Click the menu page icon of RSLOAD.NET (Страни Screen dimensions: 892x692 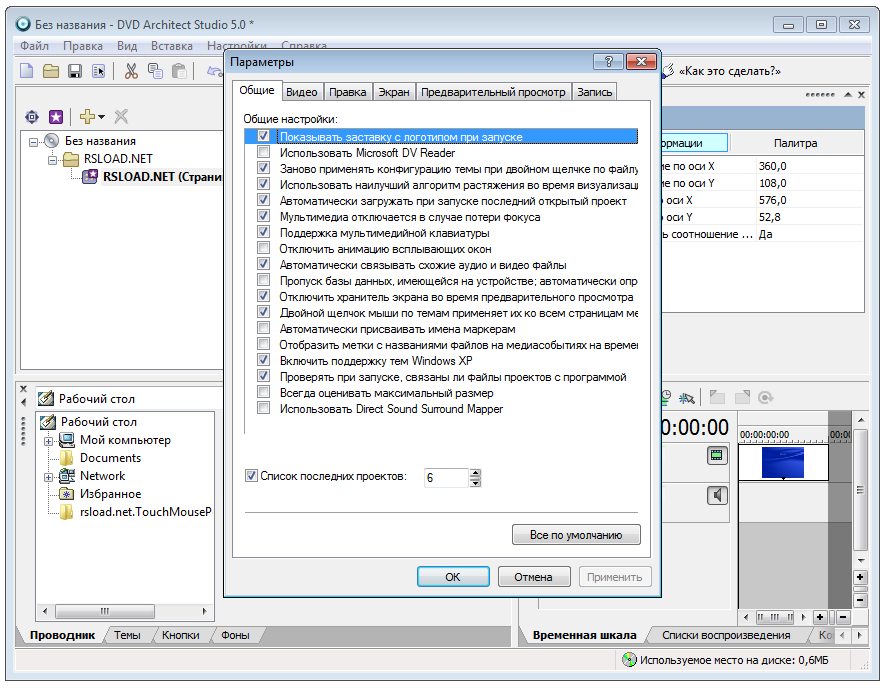(x=90, y=177)
